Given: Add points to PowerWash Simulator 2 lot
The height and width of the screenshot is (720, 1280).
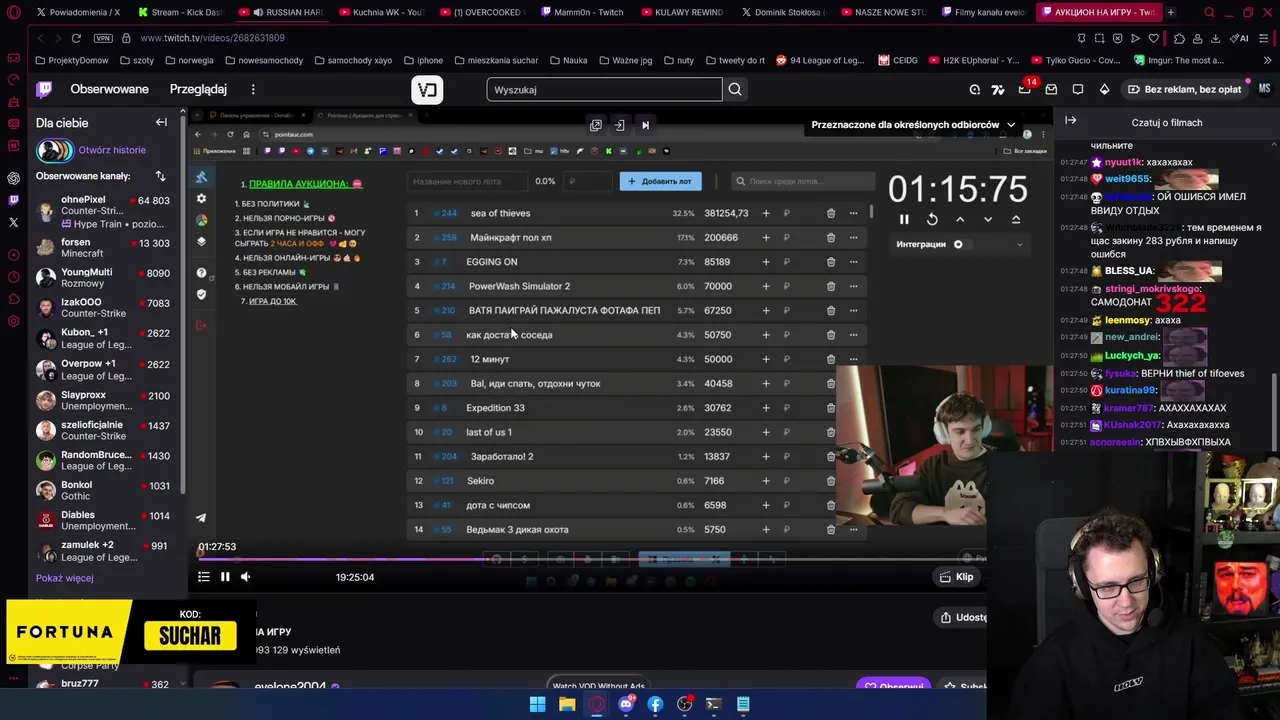Looking at the screenshot, I should click(766, 286).
